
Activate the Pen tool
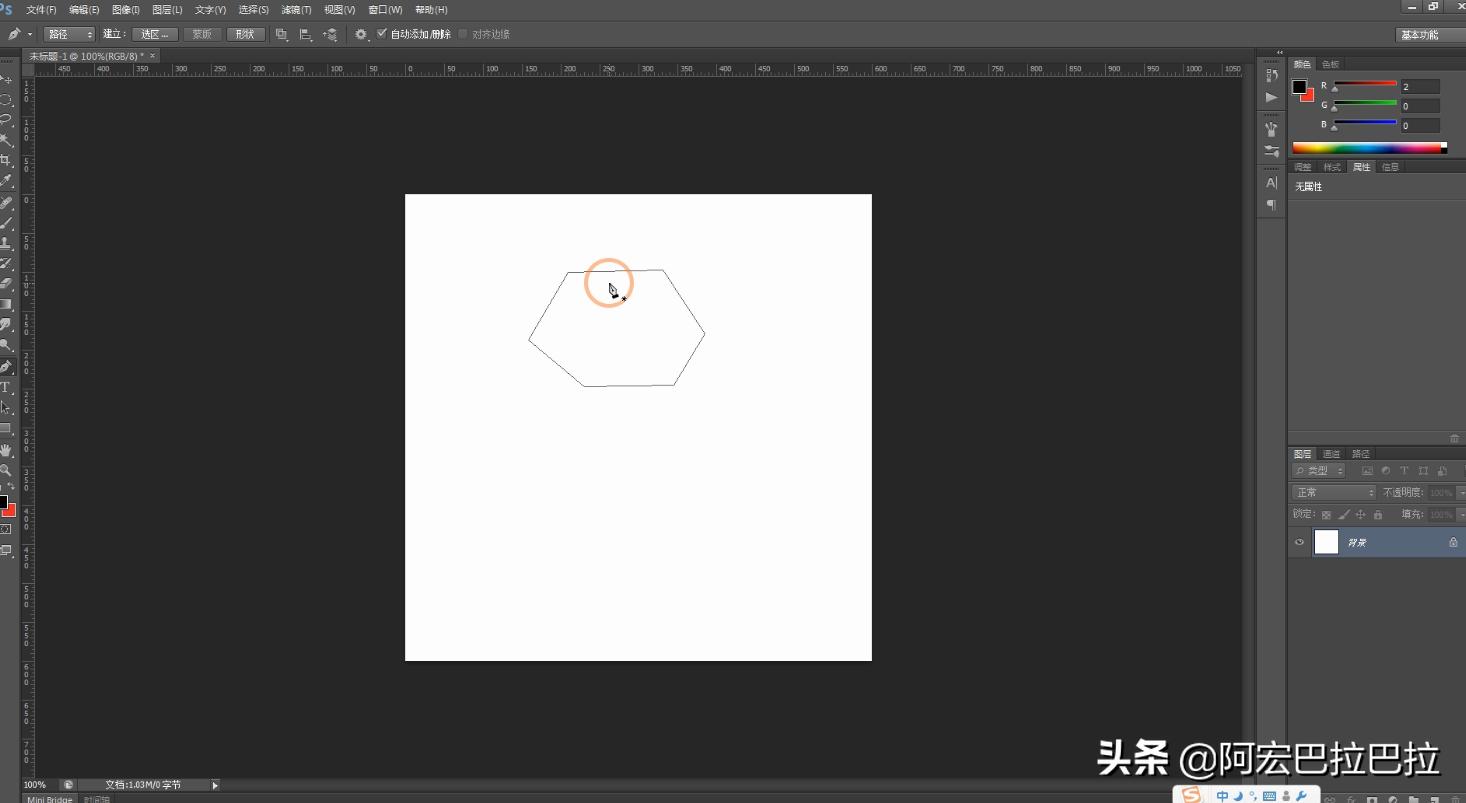(x=8, y=364)
